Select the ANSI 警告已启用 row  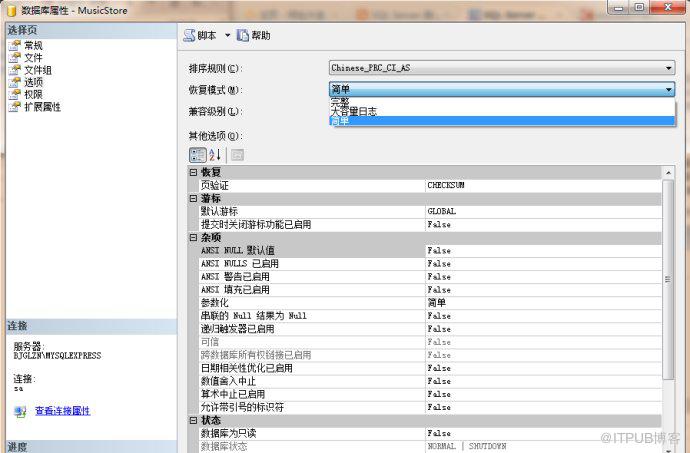coord(430,277)
